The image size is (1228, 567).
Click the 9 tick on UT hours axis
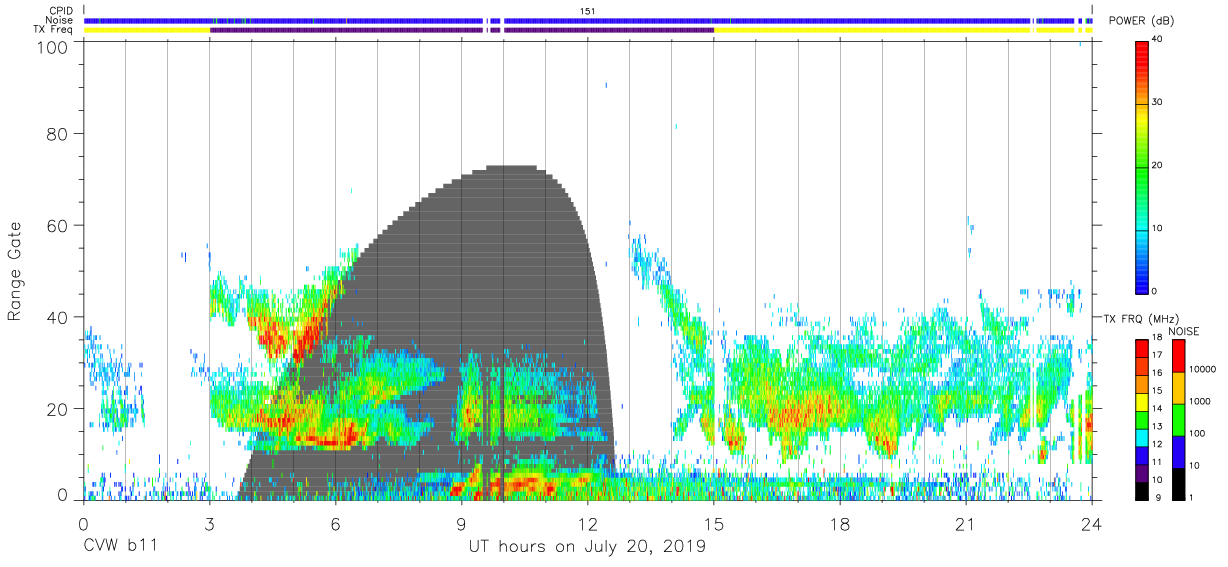click(x=462, y=522)
